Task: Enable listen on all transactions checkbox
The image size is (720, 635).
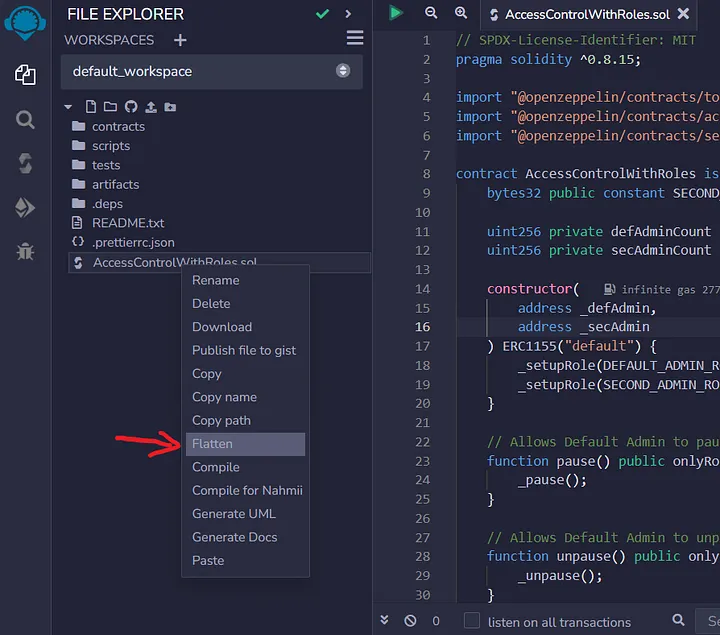Action: click(472, 621)
